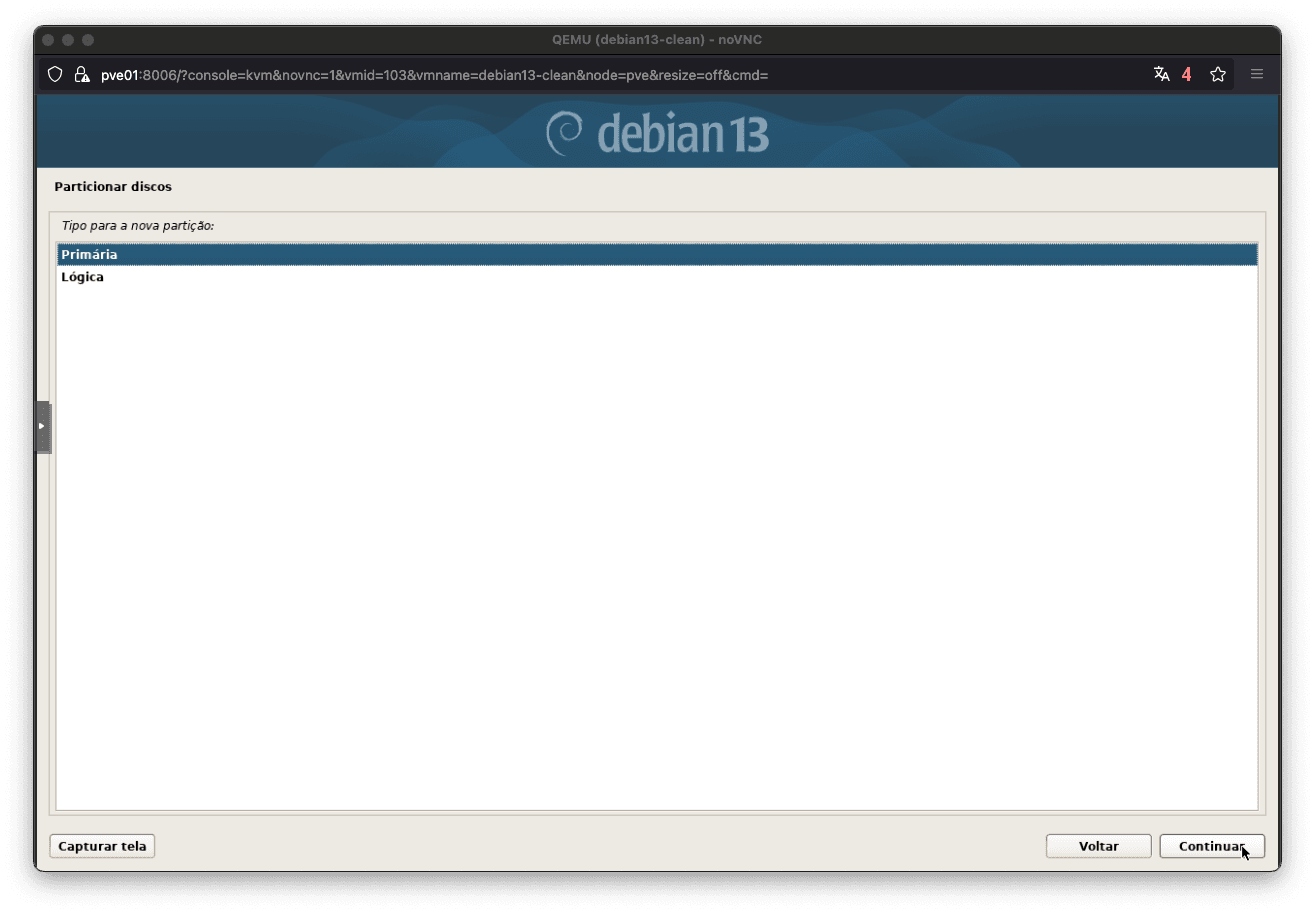Close window with the leftmost title bar button
Image resolution: width=1315 pixels, height=913 pixels.
48,40
